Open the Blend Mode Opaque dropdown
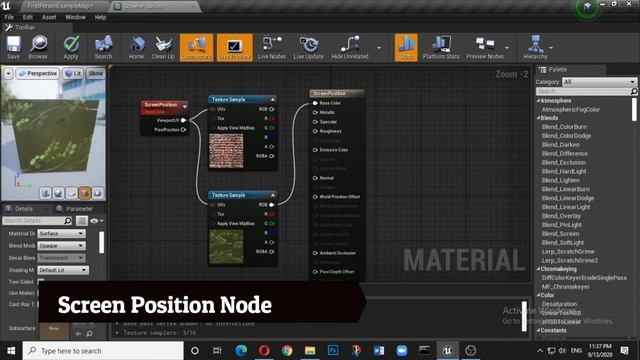Image resolution: width=640 pixels, height=360 pixels. 61,246
